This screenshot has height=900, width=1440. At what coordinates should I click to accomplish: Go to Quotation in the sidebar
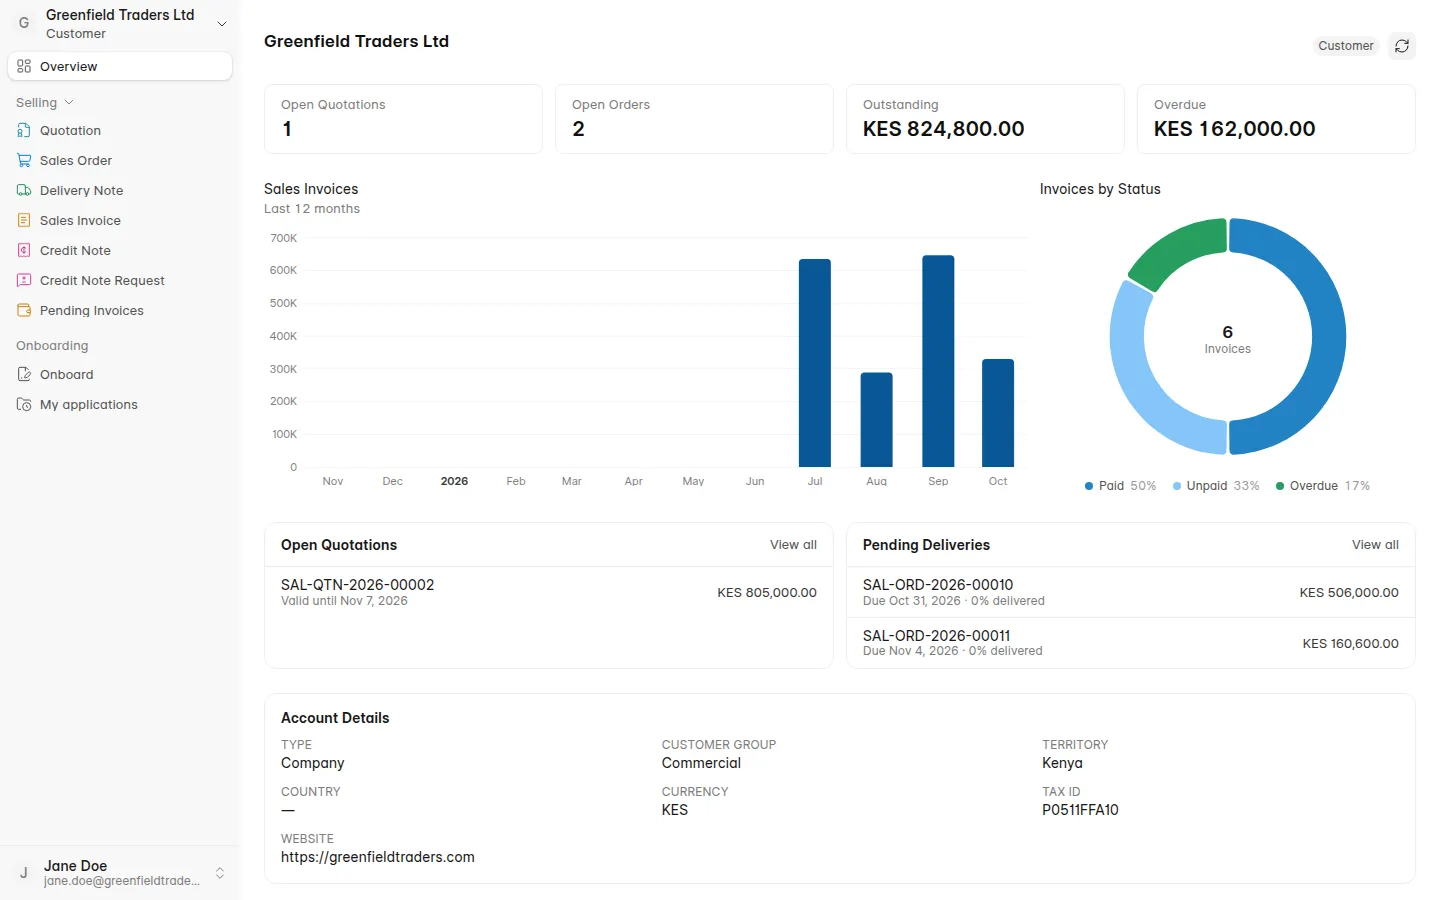pos(120,130)
